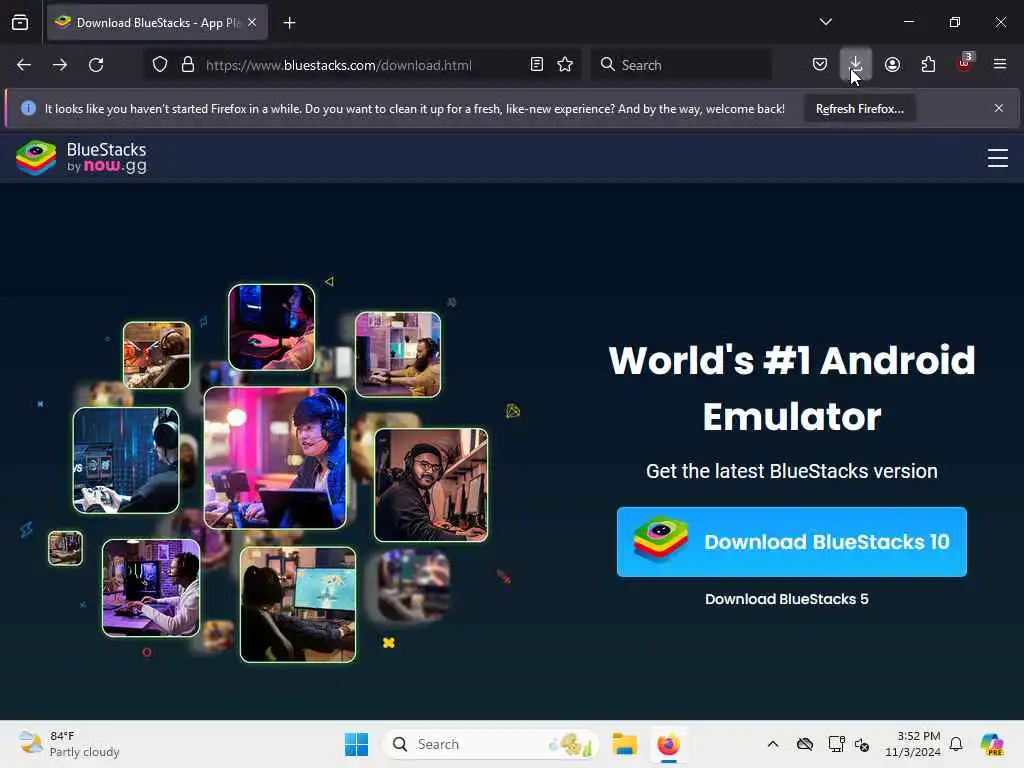
Task: Open clock and date 3:52 PM
Action: 913,744
